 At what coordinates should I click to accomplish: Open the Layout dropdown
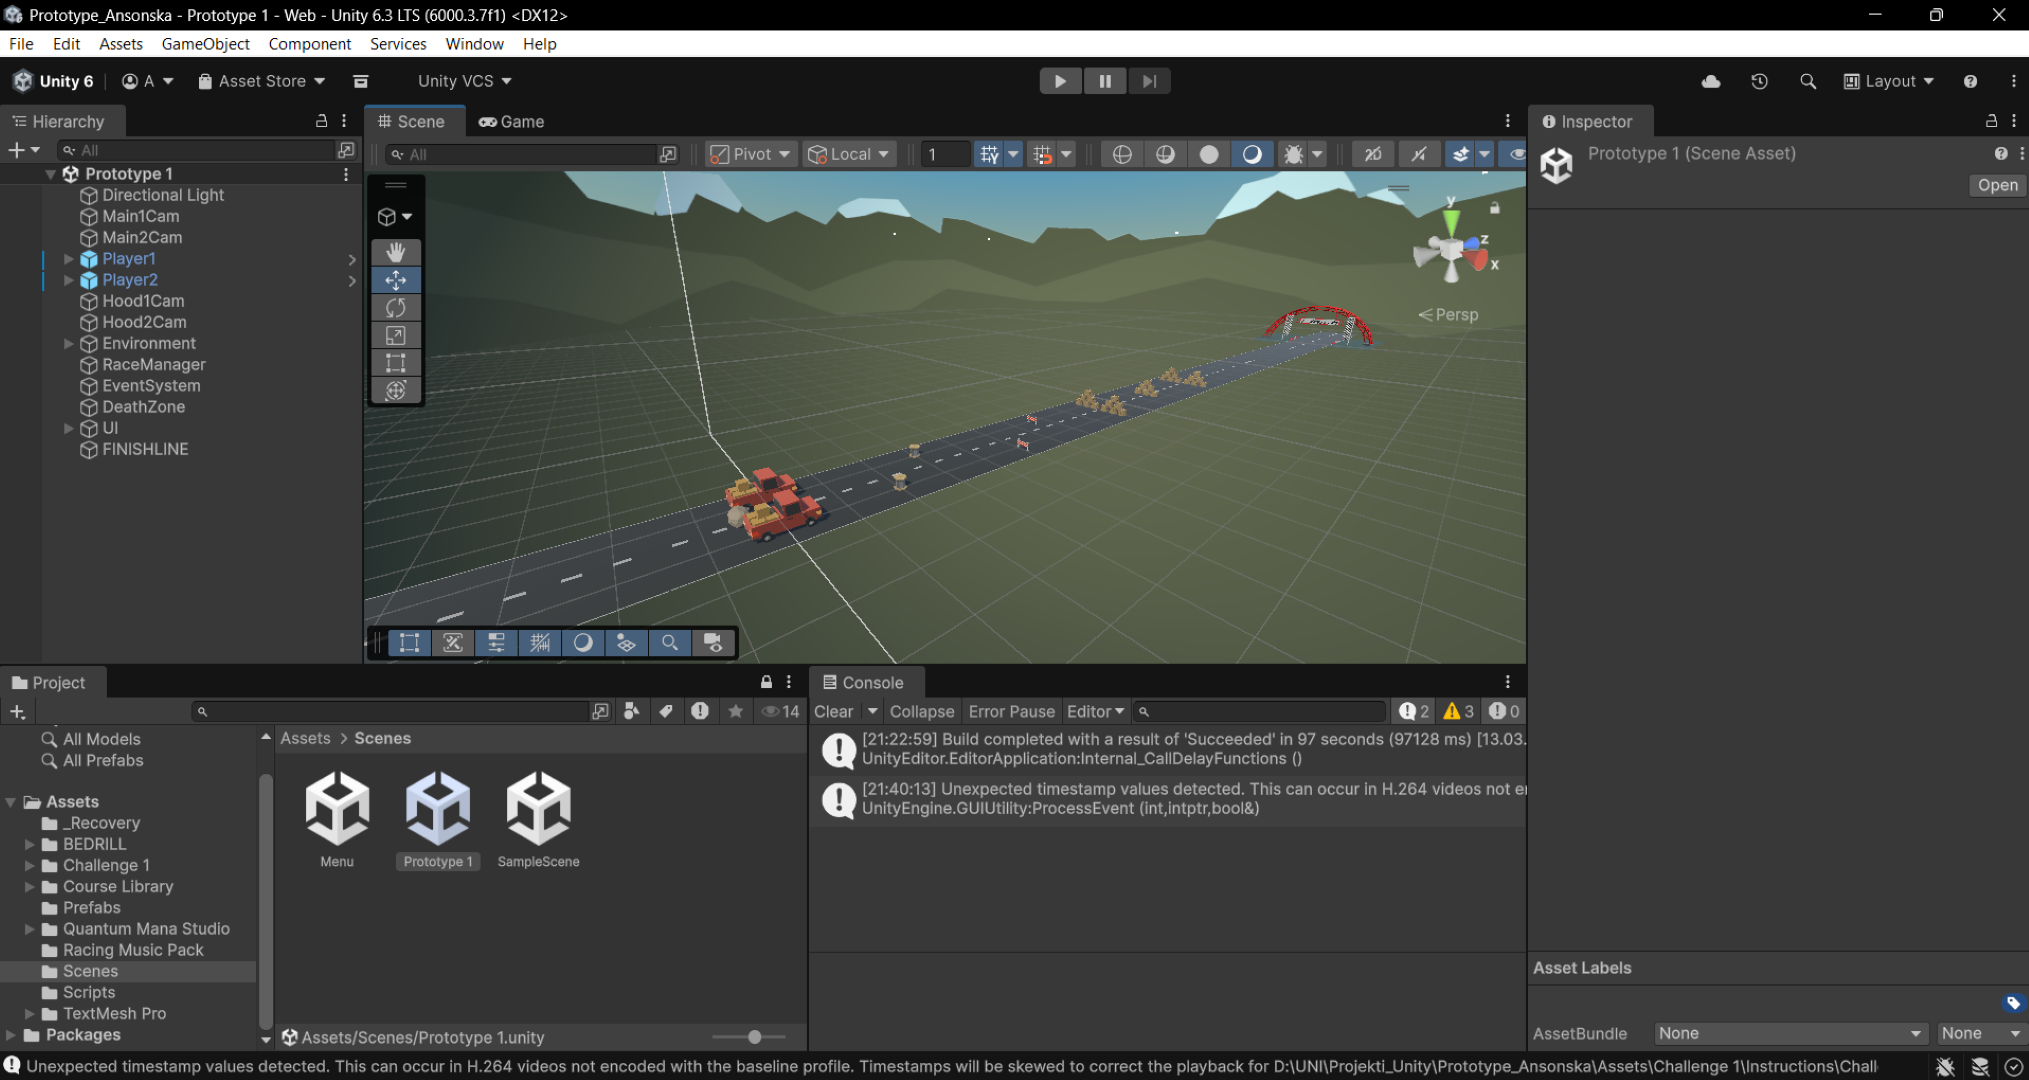coord(1889,81)
